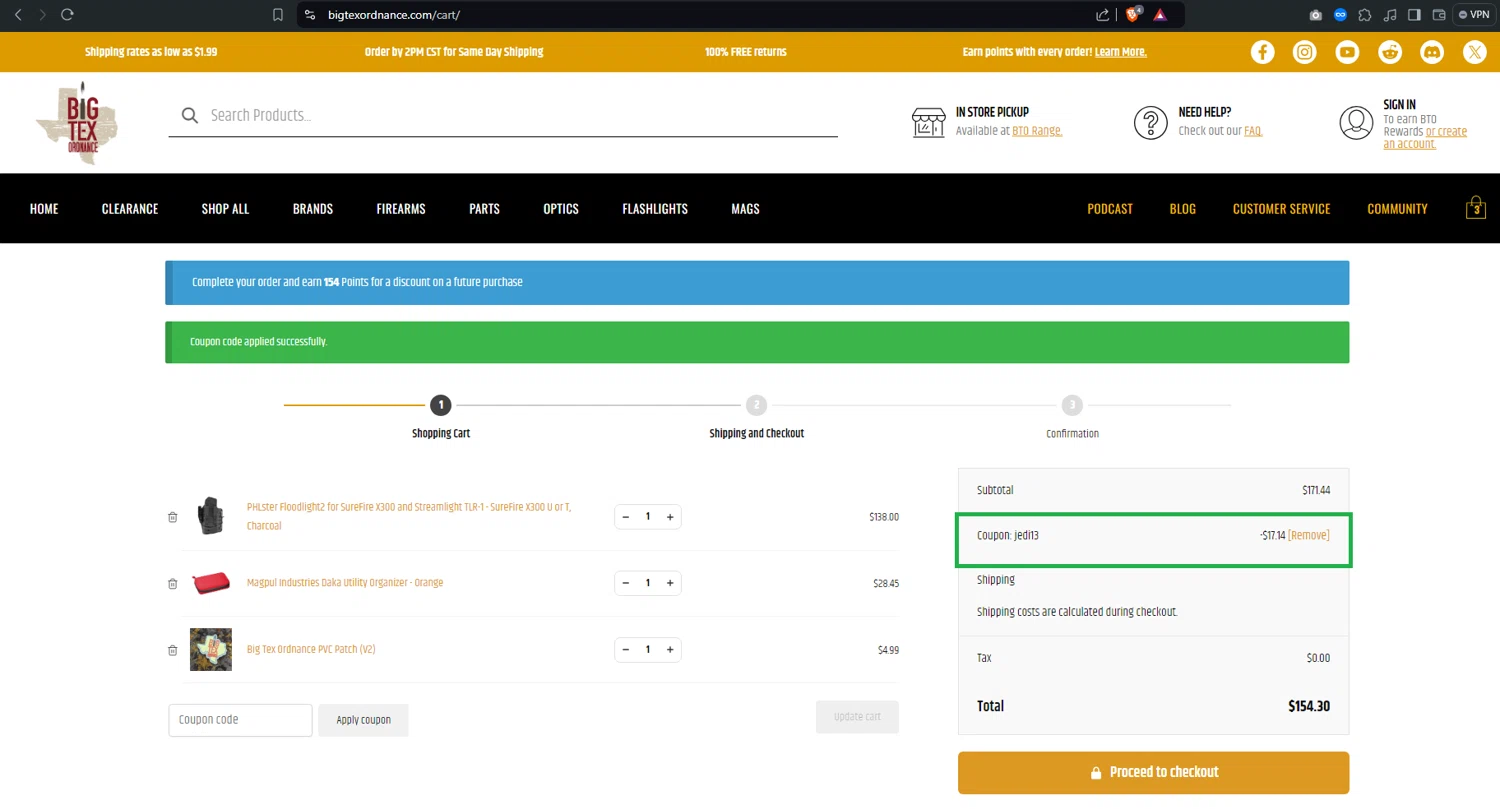The height and width of the screenshot is (809, 1500).
Task: Open the SHOP ALL menu
Action: (225, 209)
